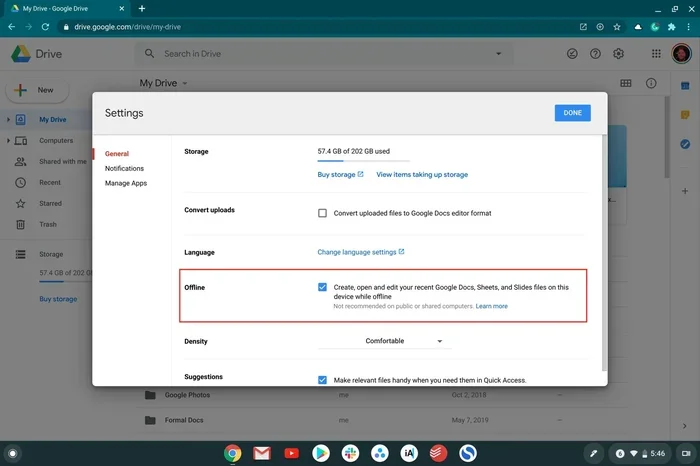Click the Buy storage link in Settings
The height and width of the screenshot is (466, 700).
click(x=340, y=175)
